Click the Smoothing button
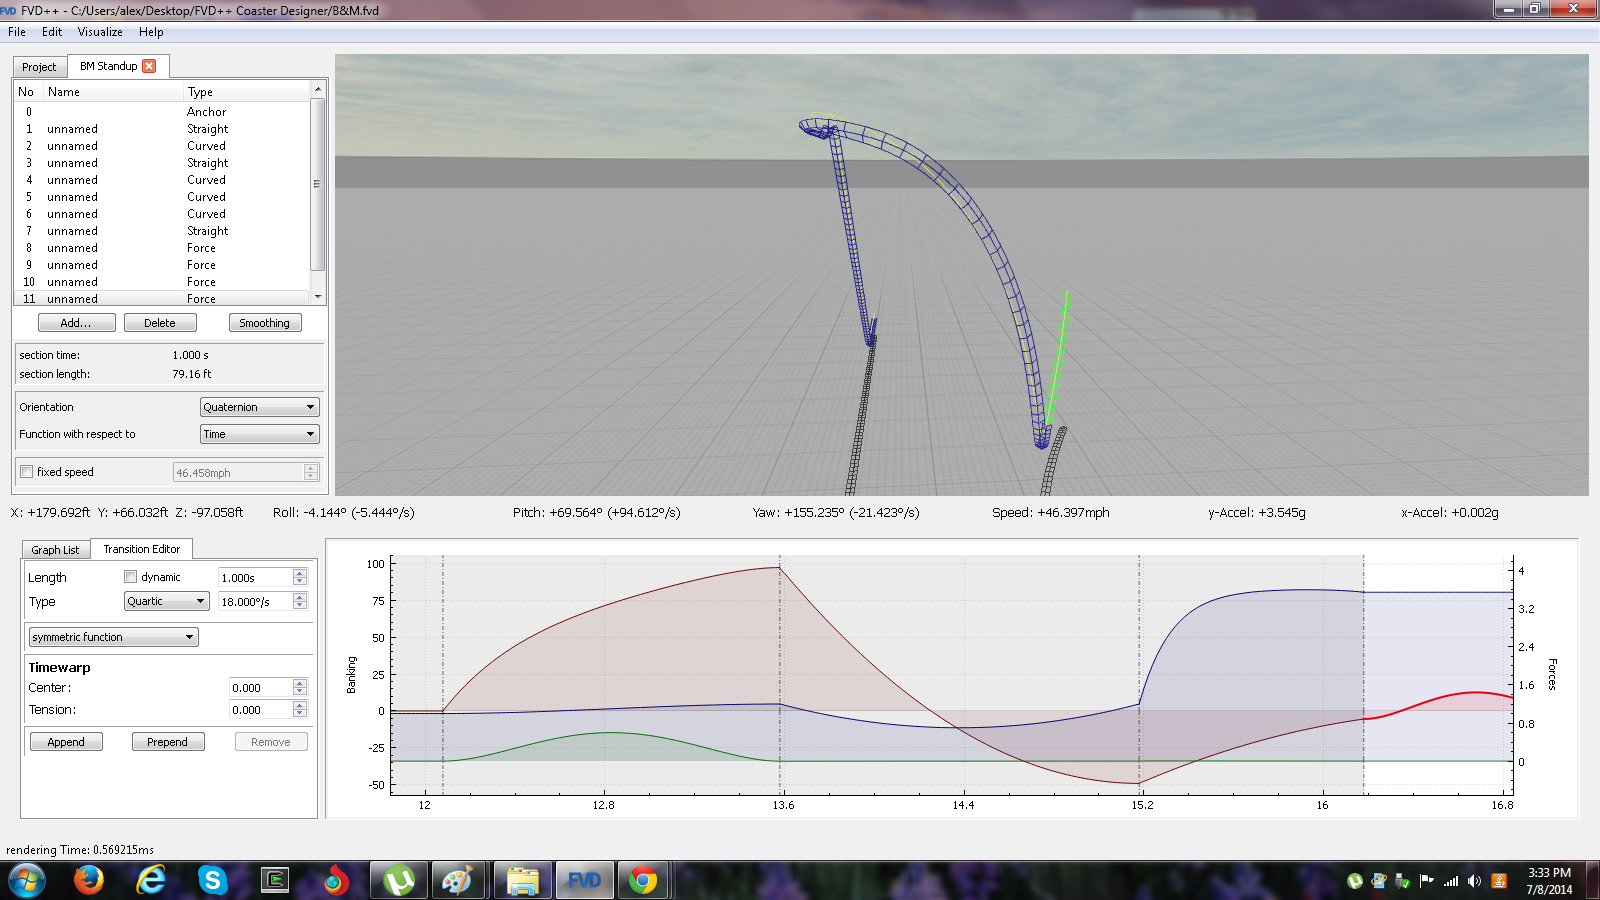Image resolution: width=1600 pixels, height=900 pixels. click(x=264, y=323)
